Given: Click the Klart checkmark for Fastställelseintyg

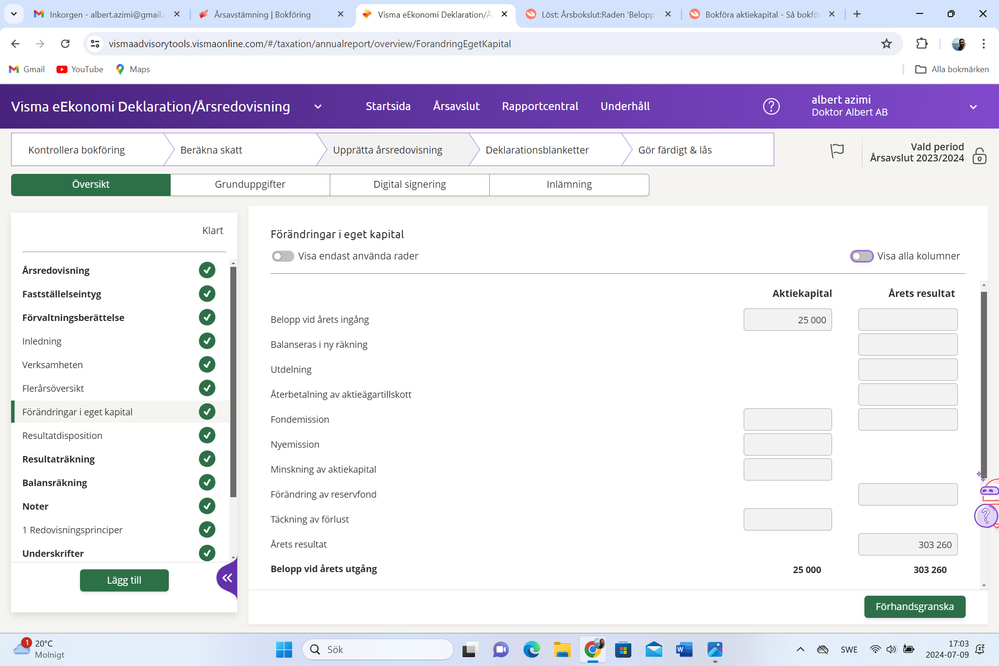Looking at the screenshot, I should [207, 294].
